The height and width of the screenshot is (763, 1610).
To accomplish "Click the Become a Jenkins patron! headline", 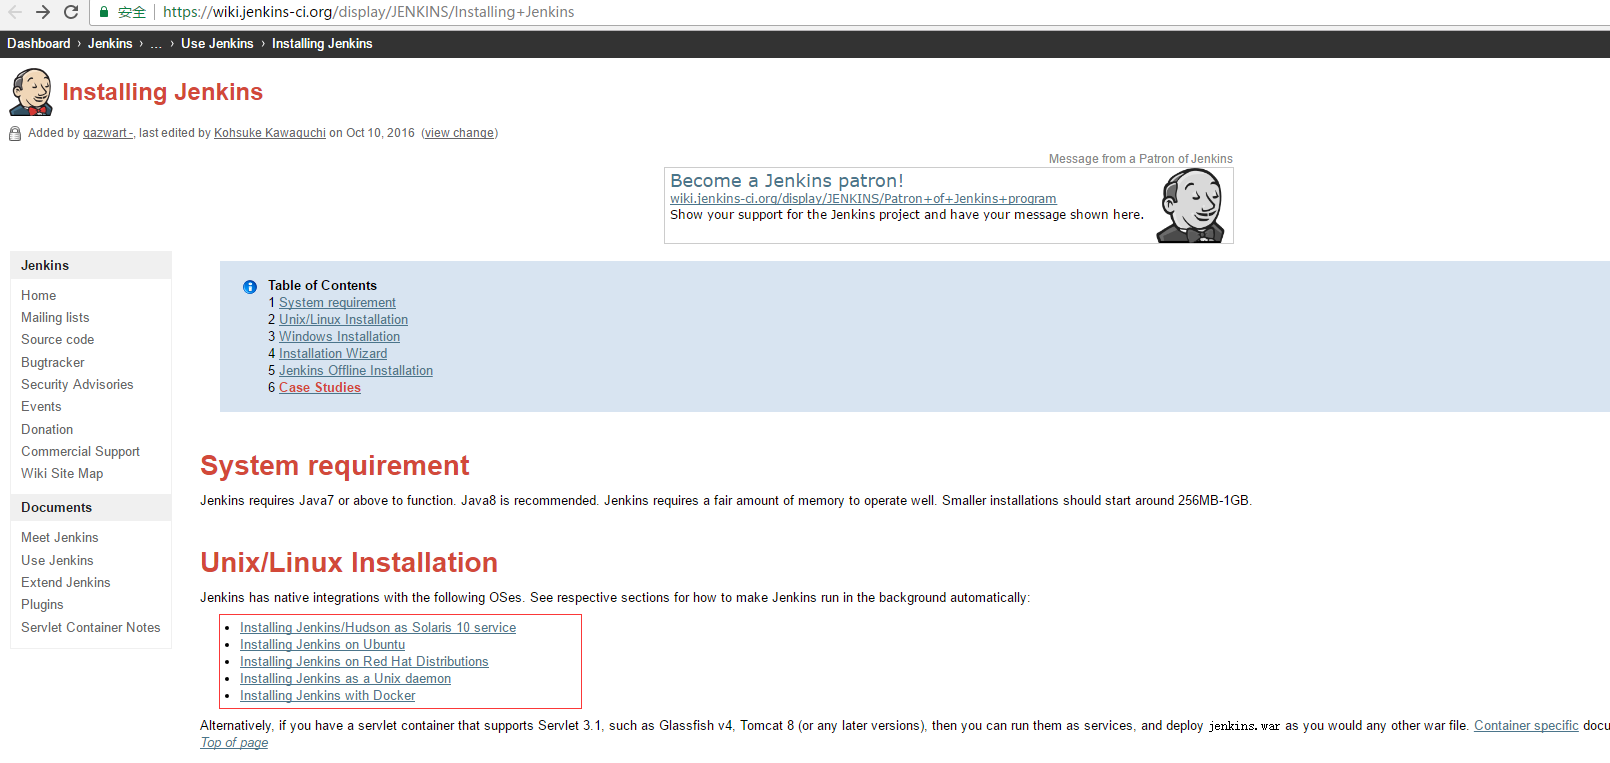I will pos(787,181).
